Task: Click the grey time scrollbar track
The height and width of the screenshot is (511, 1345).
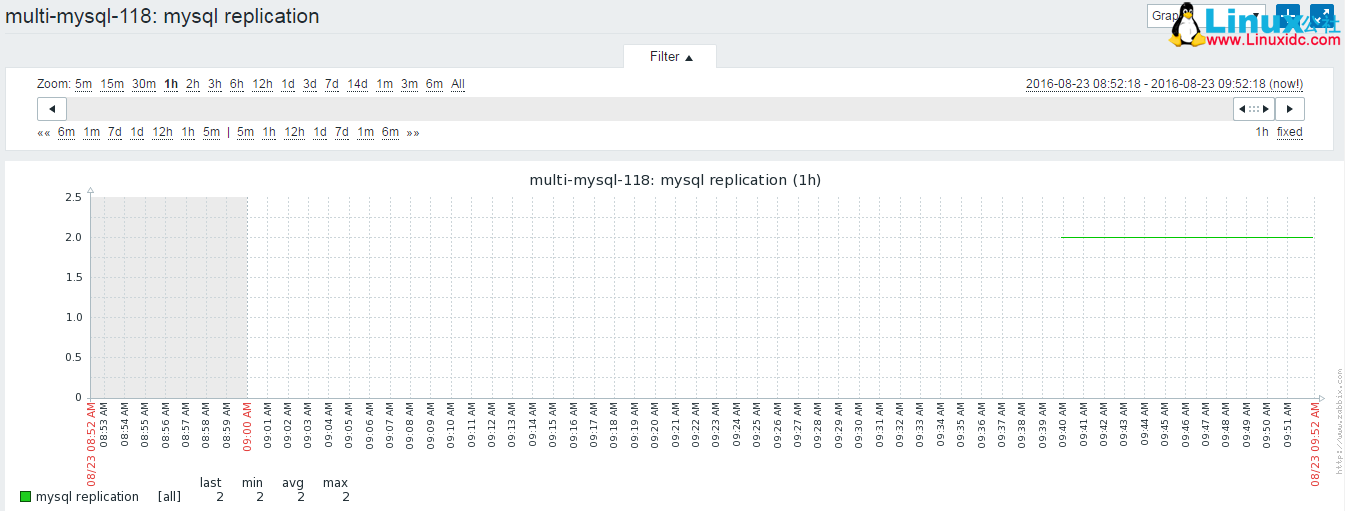Action: pyautogui.click(x=650, y=109)
